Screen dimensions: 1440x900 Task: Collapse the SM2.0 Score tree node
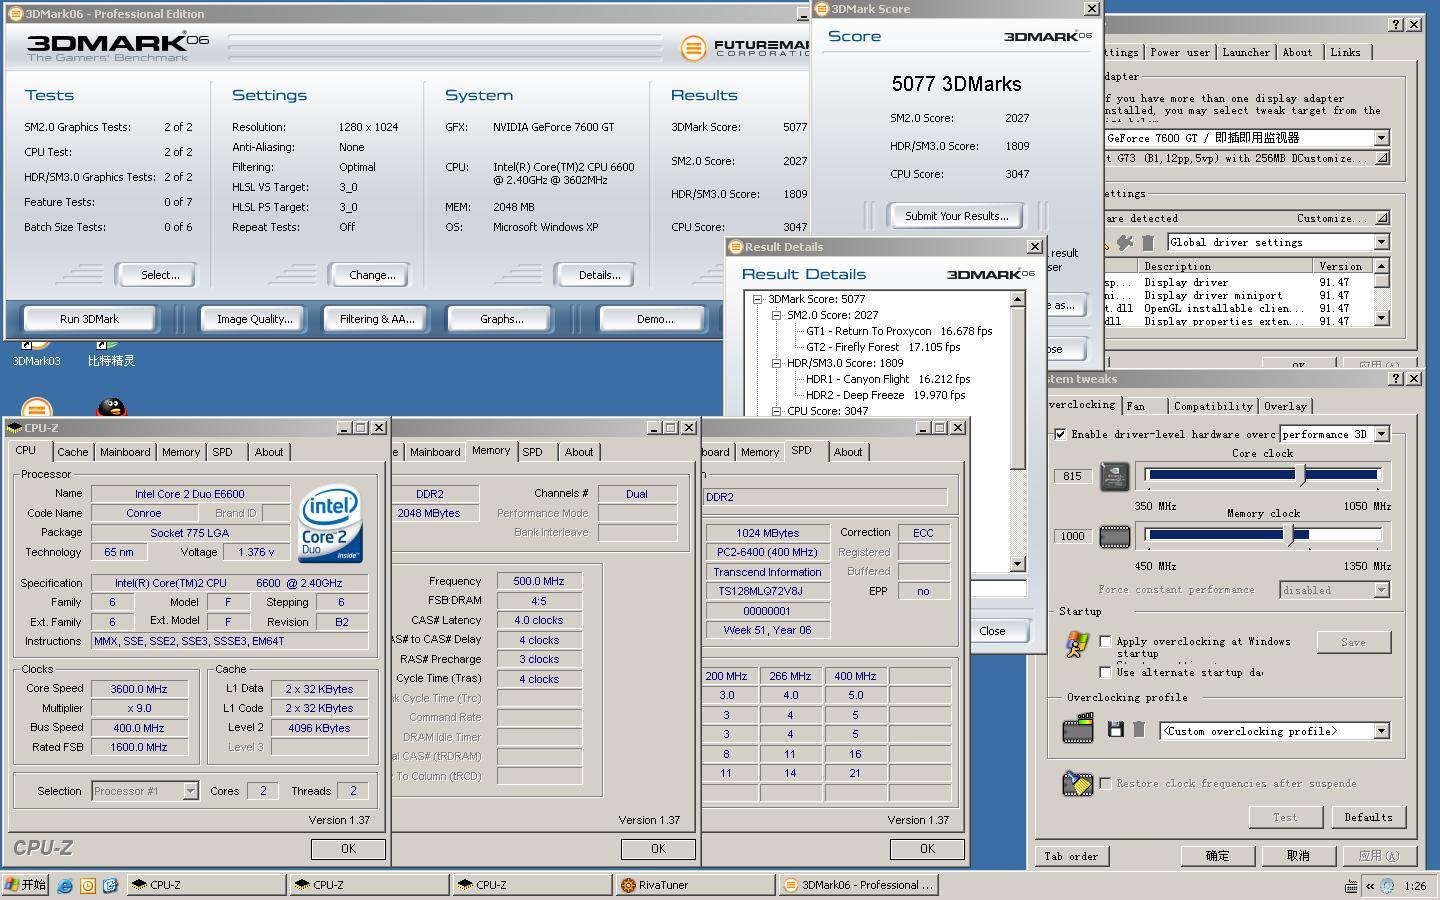[x=776, y=315]
